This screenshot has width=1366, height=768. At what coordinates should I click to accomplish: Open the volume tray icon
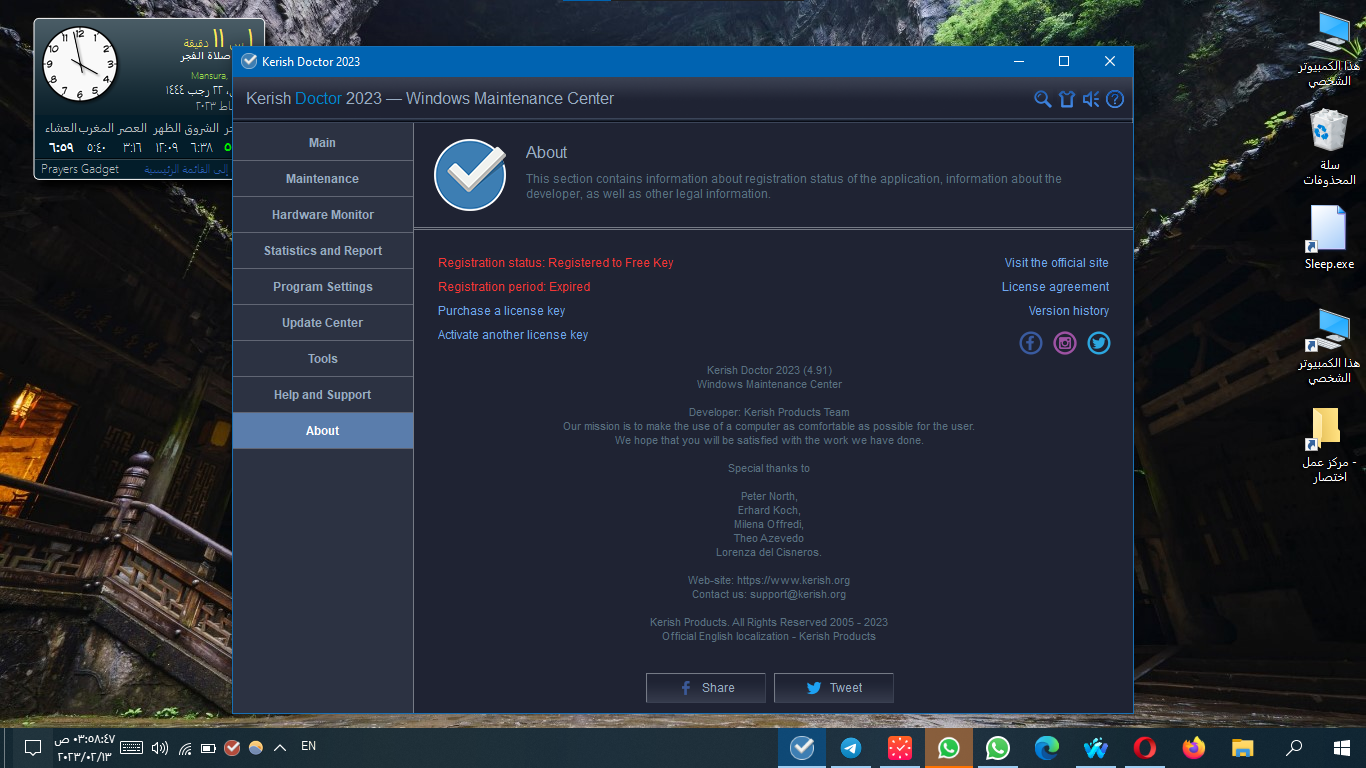(159, 747)
